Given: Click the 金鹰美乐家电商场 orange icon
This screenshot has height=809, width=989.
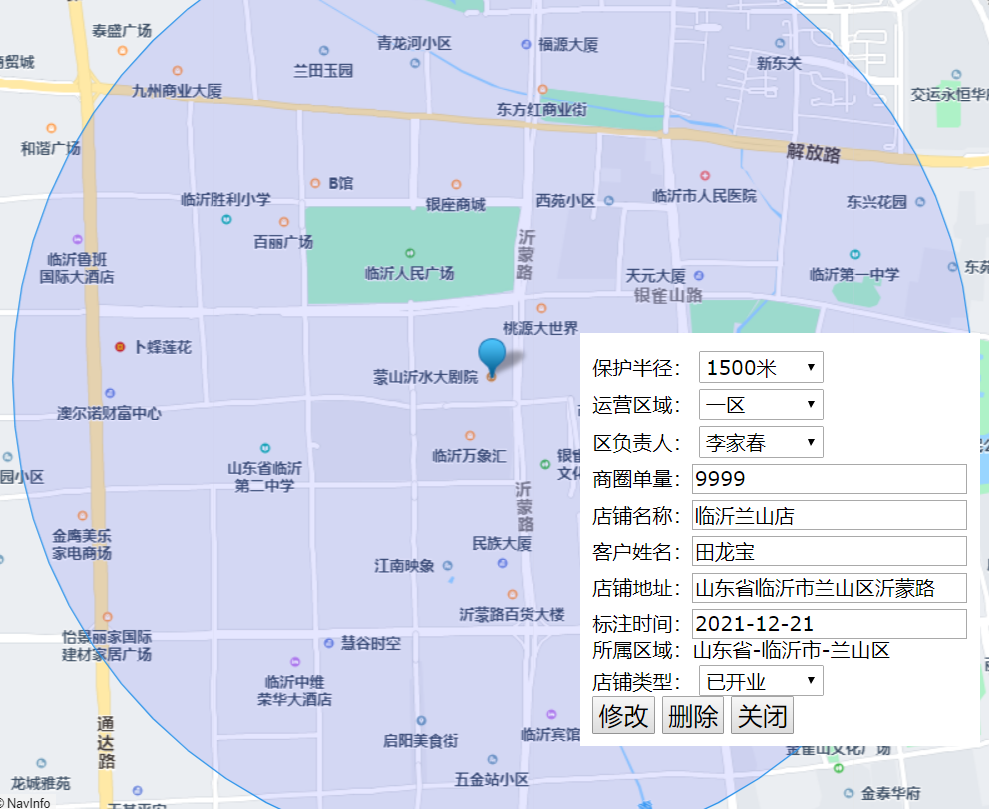Looking at the screenshot, I should [83, 516].
